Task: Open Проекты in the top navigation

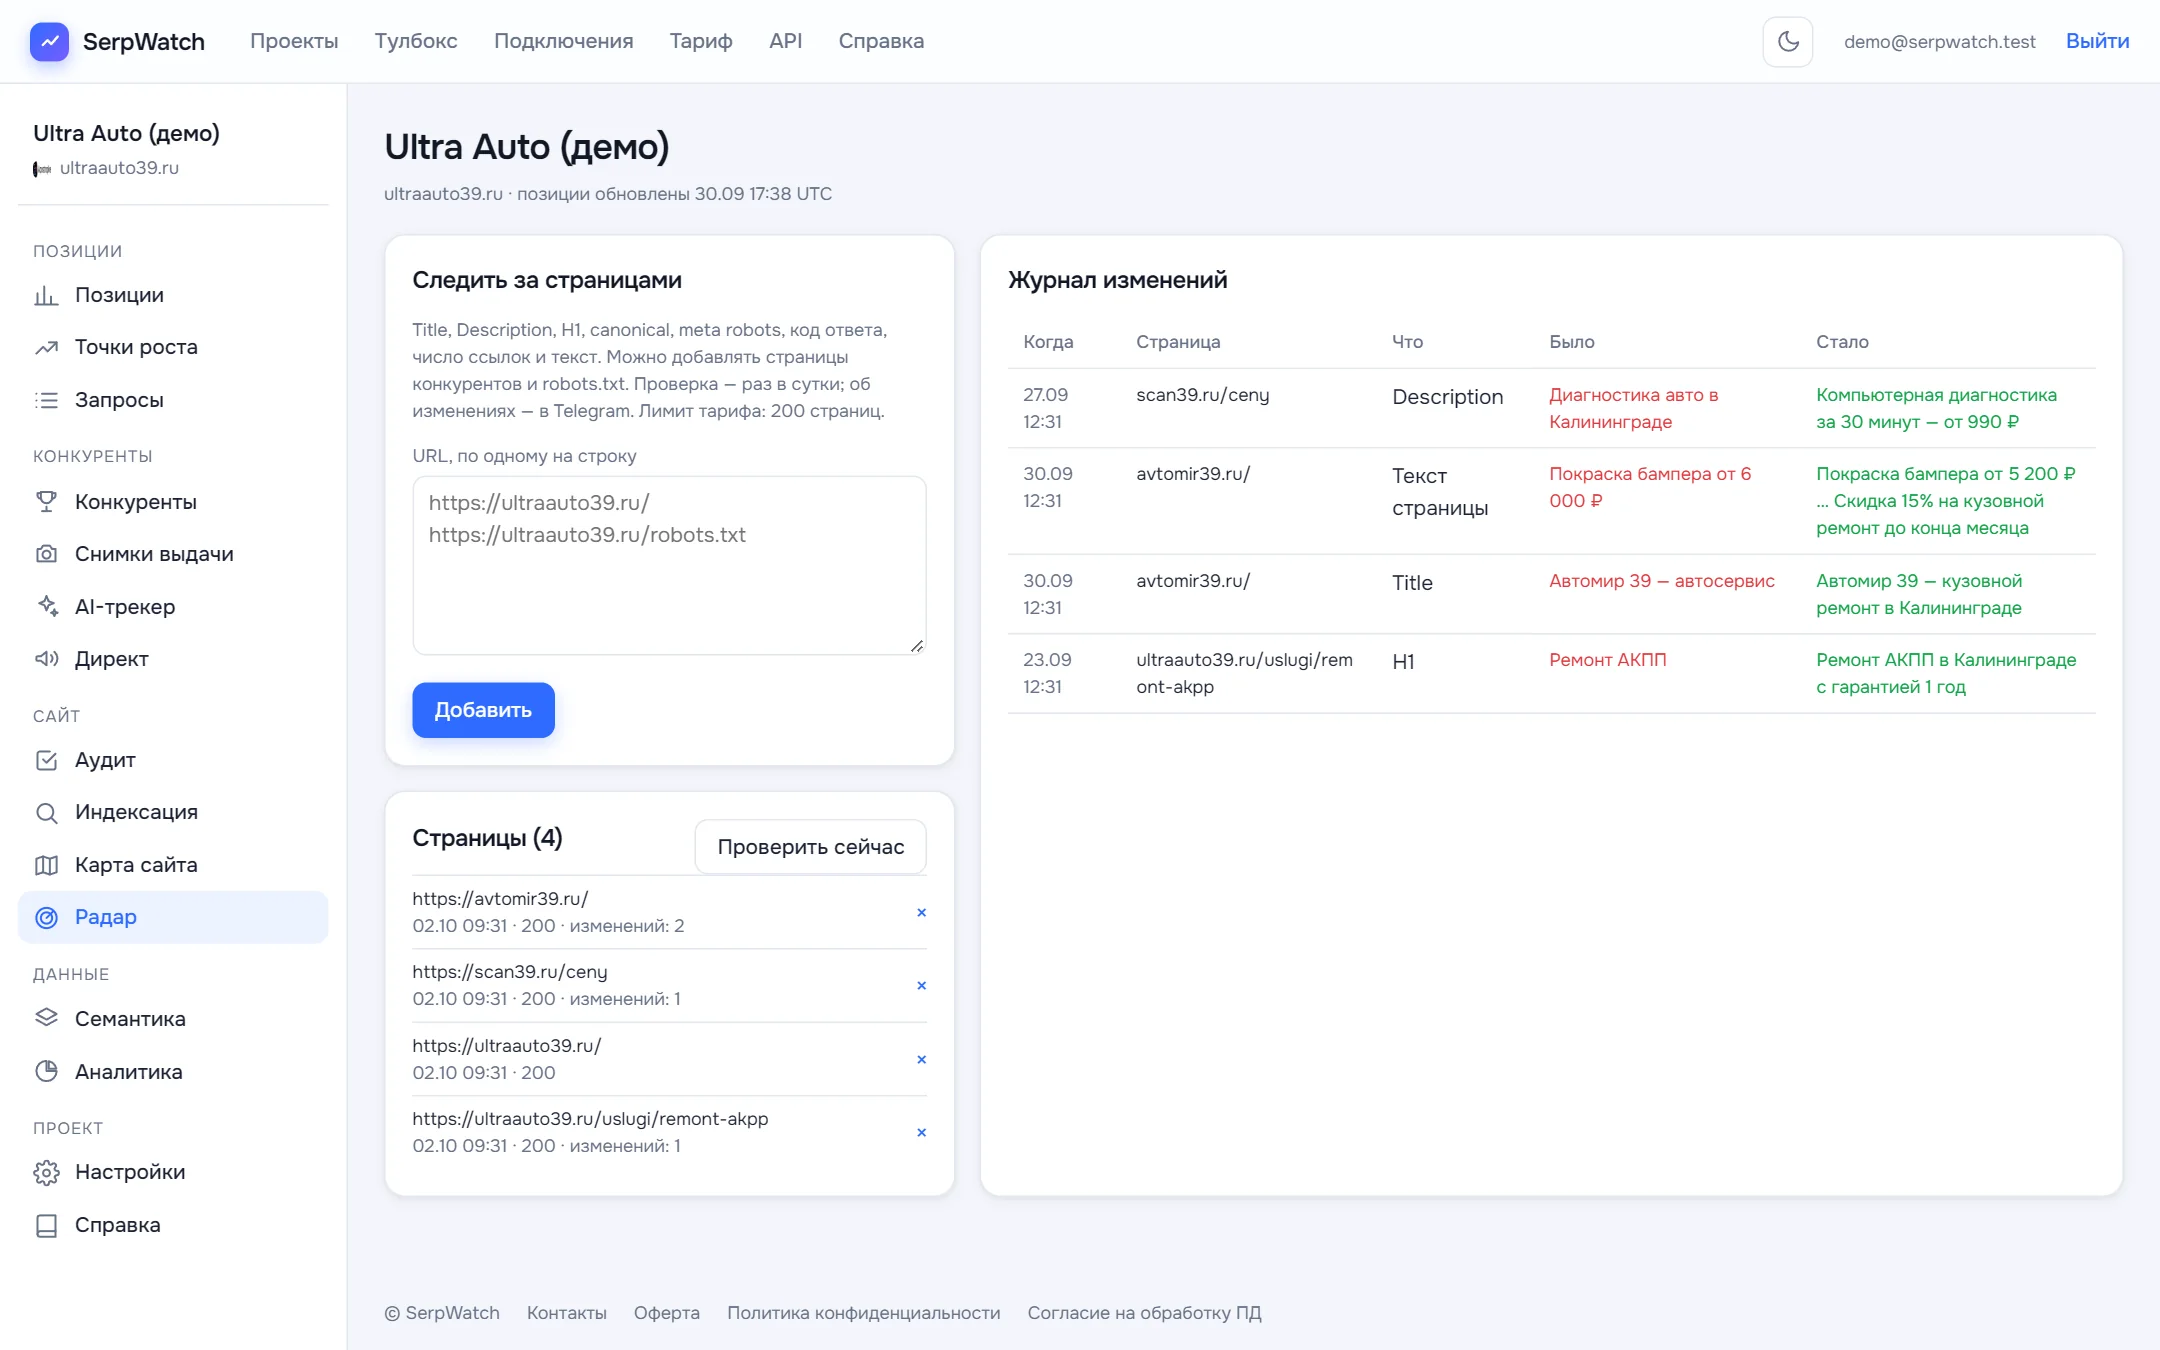Action: click(294, 41)
